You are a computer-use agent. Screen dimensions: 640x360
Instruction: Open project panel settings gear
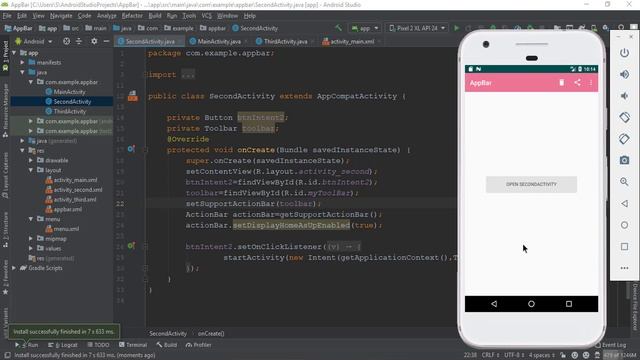click(x=94, y=41)
